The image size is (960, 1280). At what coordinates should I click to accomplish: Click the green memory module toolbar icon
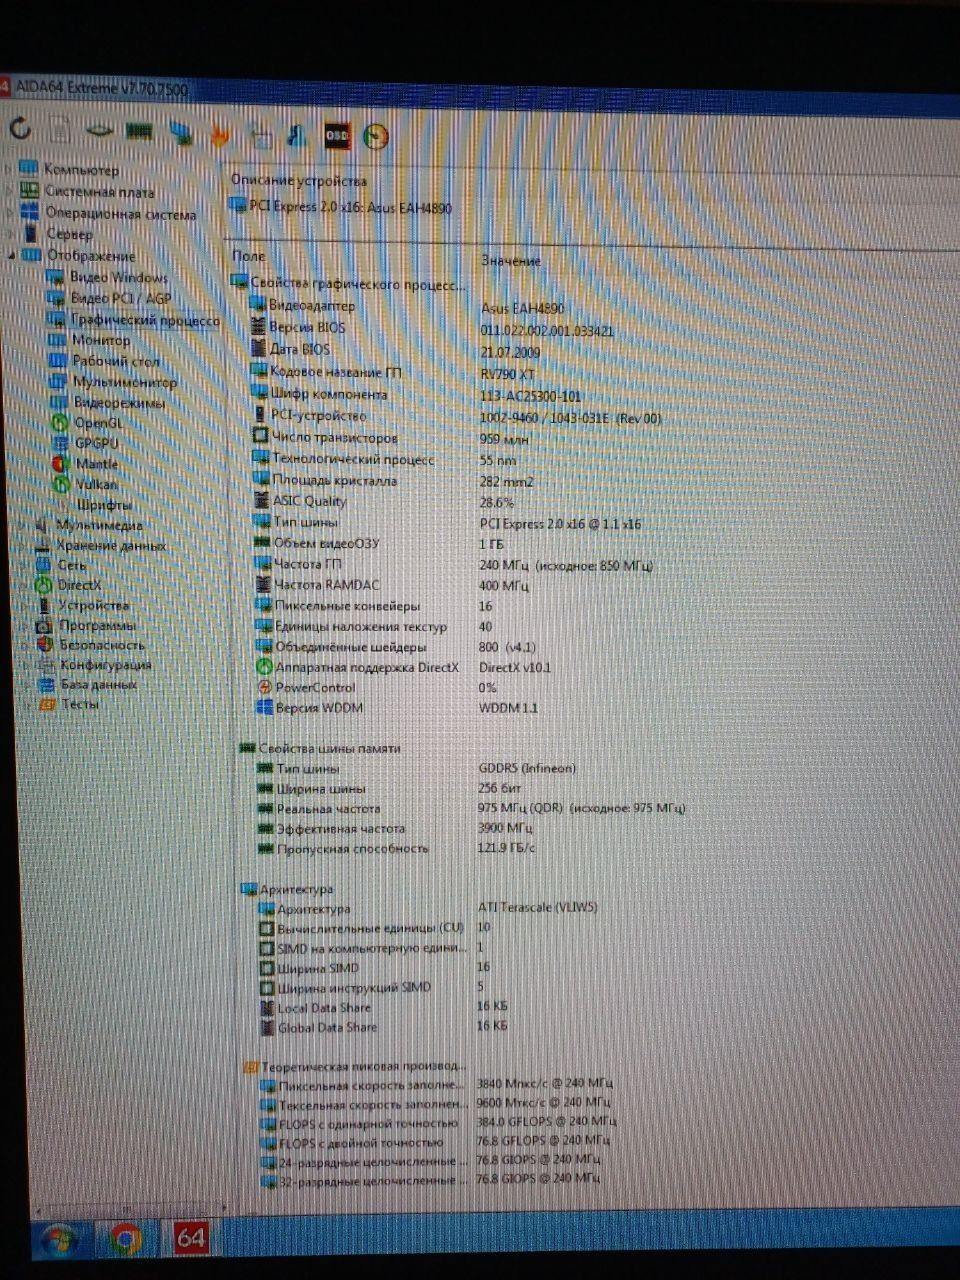(x=139, y=131)
